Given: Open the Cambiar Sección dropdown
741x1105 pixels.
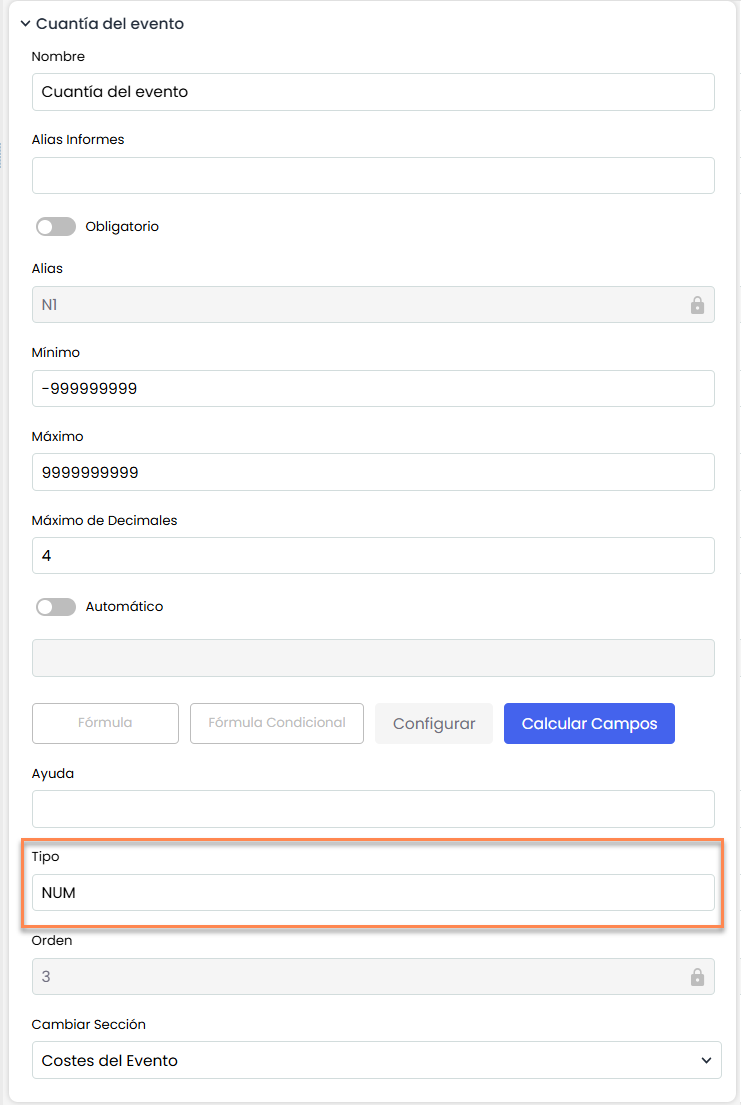Looking at the screenshot, I should click(x=360, y=1060).
